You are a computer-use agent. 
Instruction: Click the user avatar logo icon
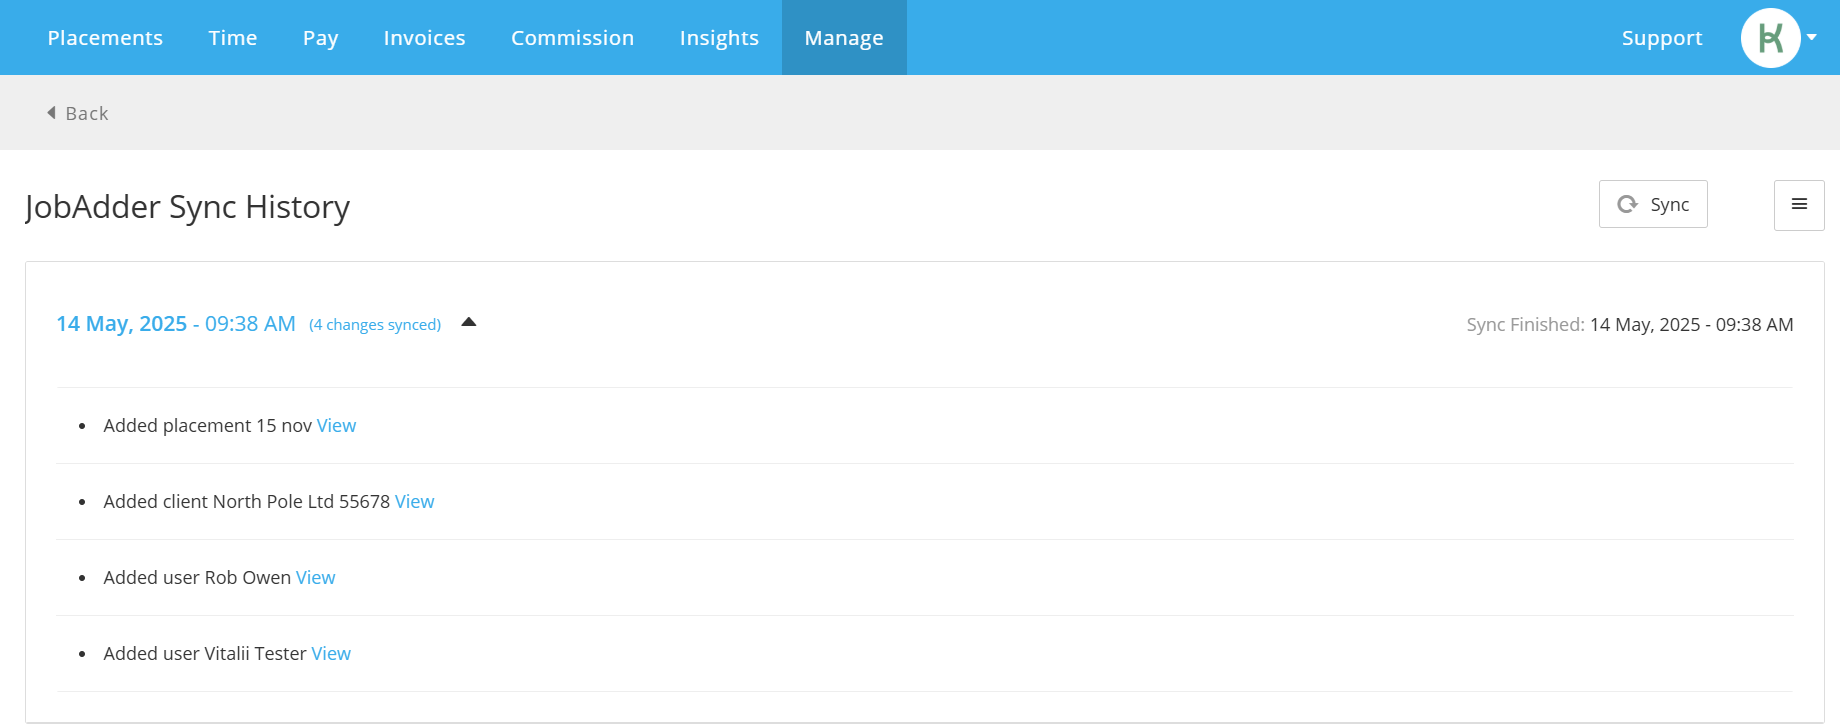click(x=1771, y=38)
